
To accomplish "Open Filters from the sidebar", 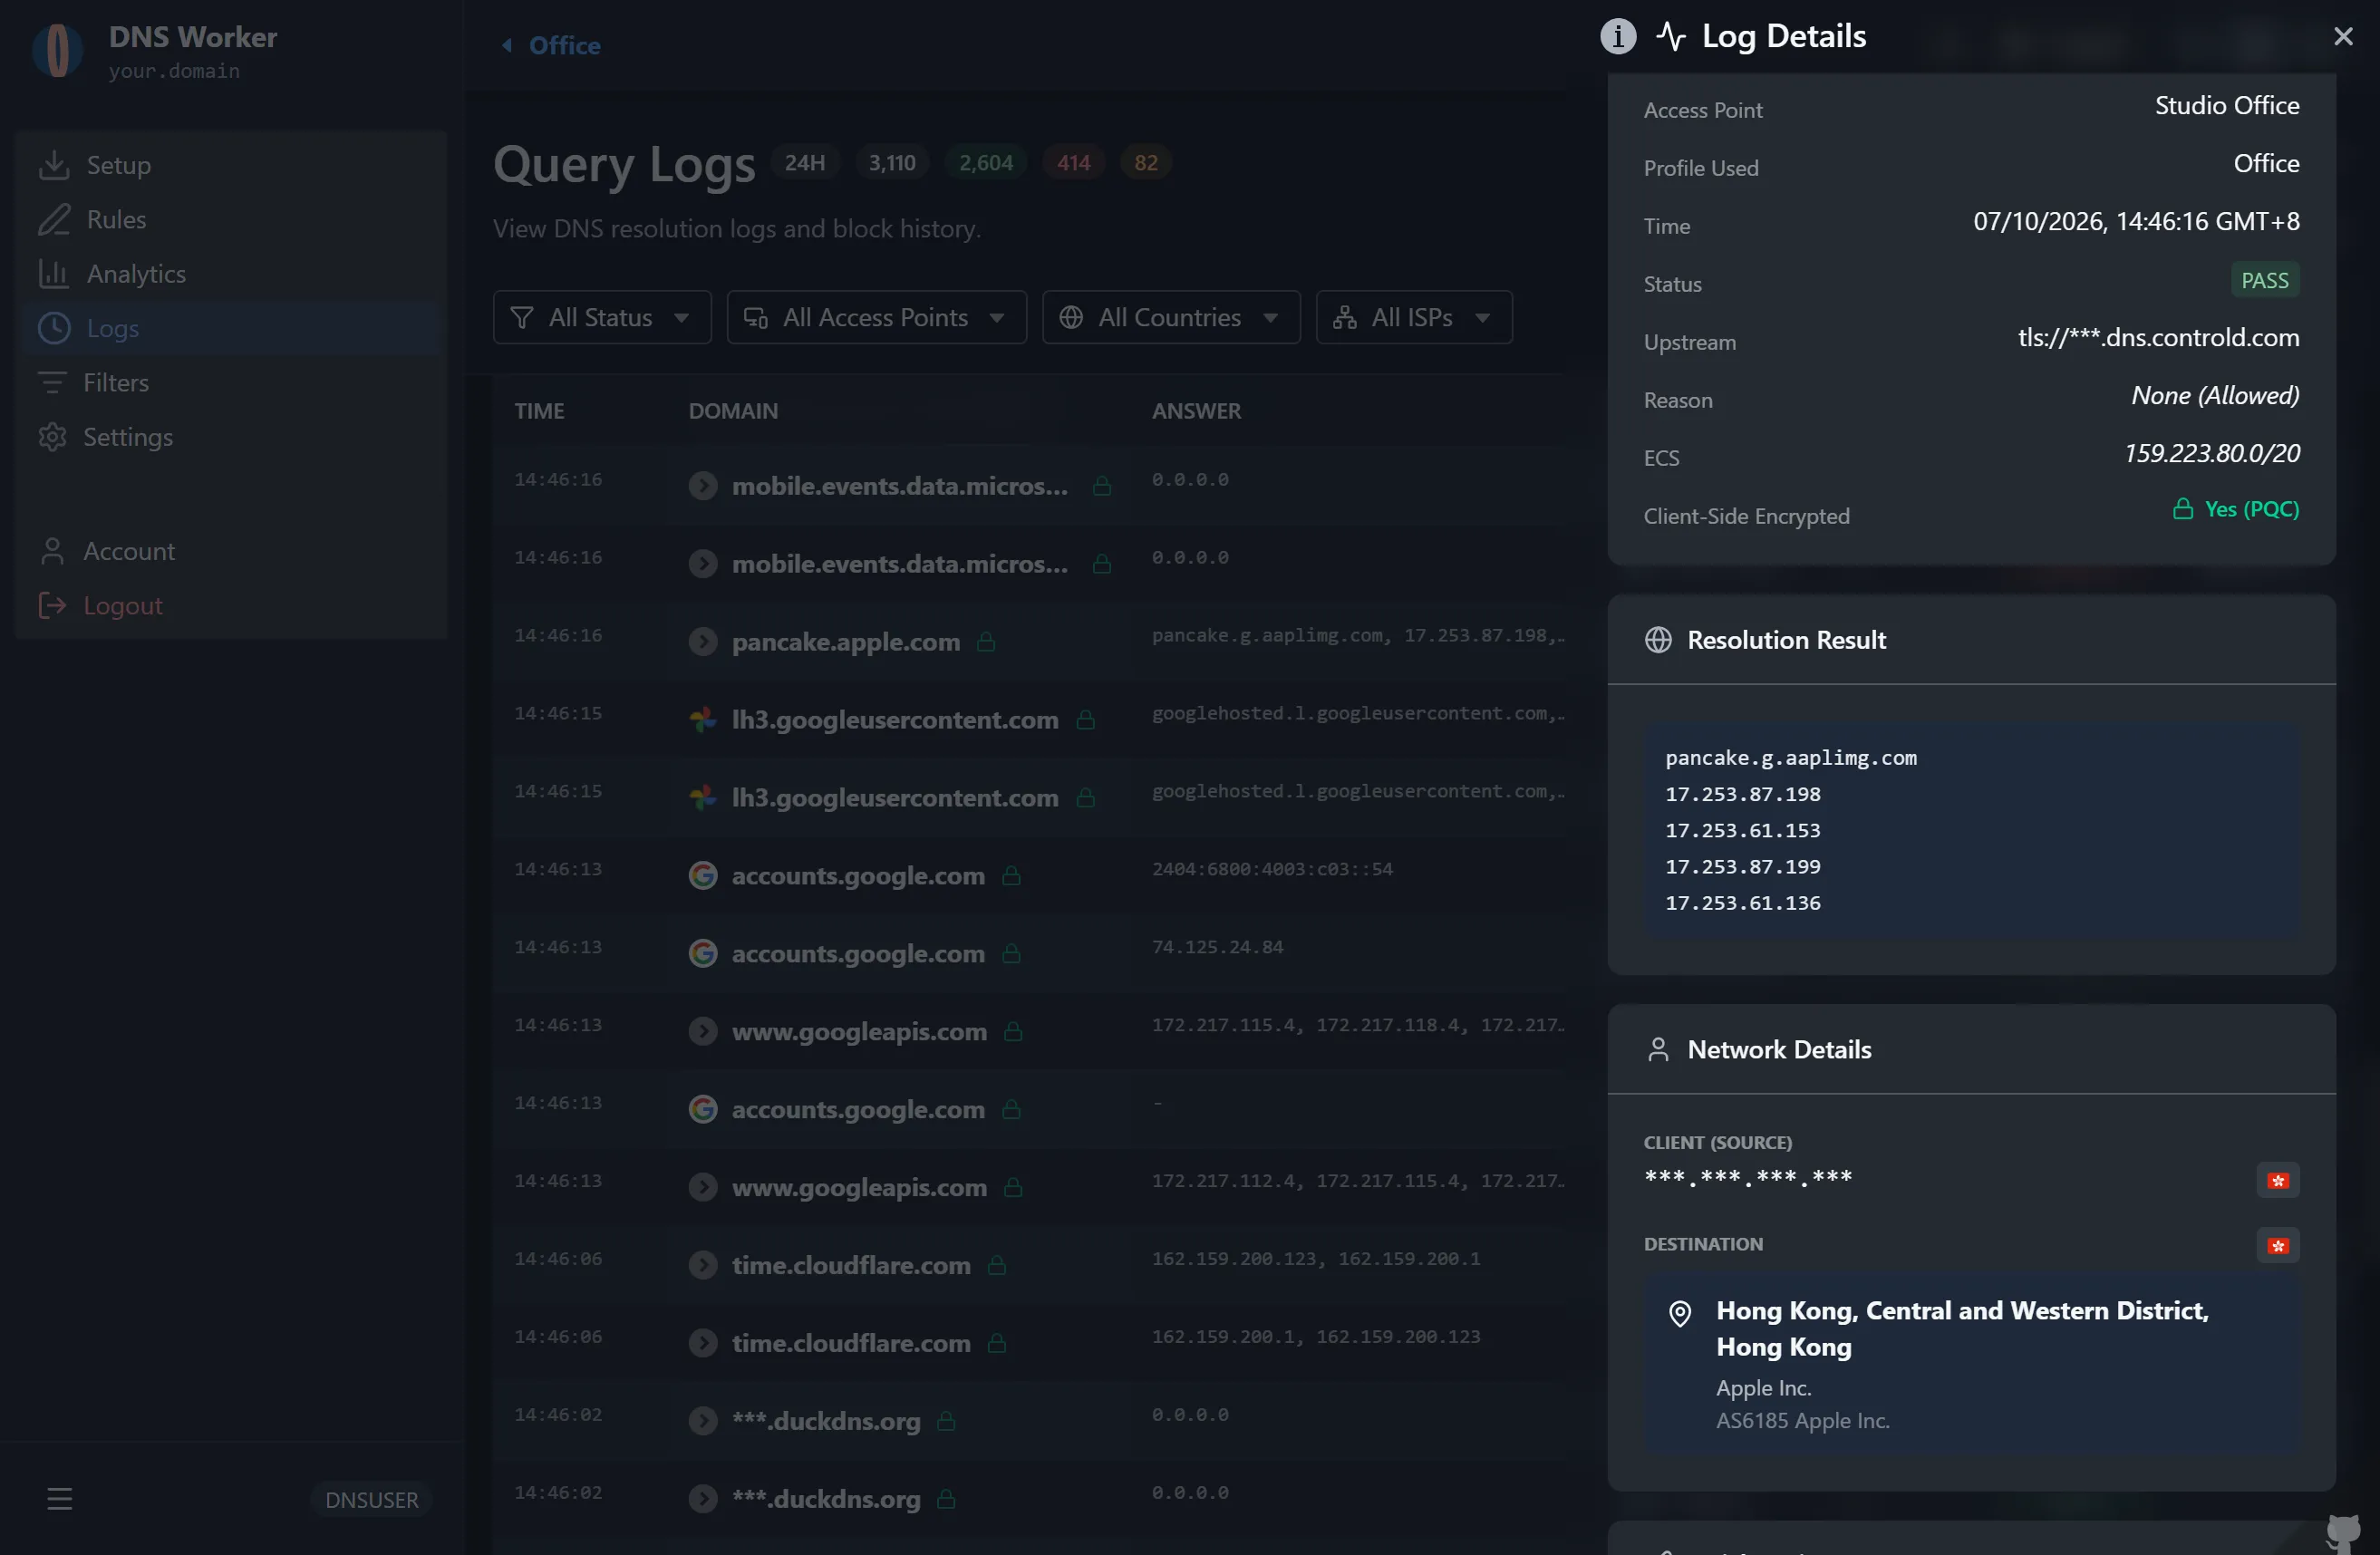I will pos(230,382).
